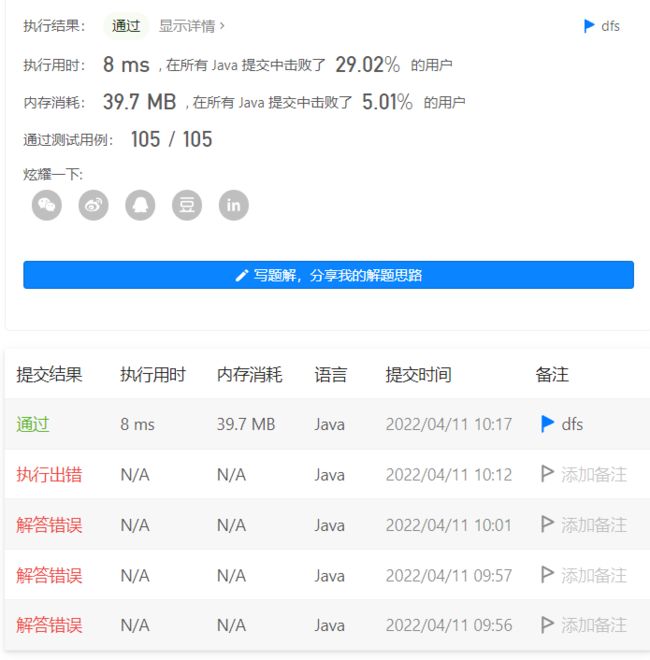Click the 提交时间 column header
The image size is (650, 660).
point(418,375)
